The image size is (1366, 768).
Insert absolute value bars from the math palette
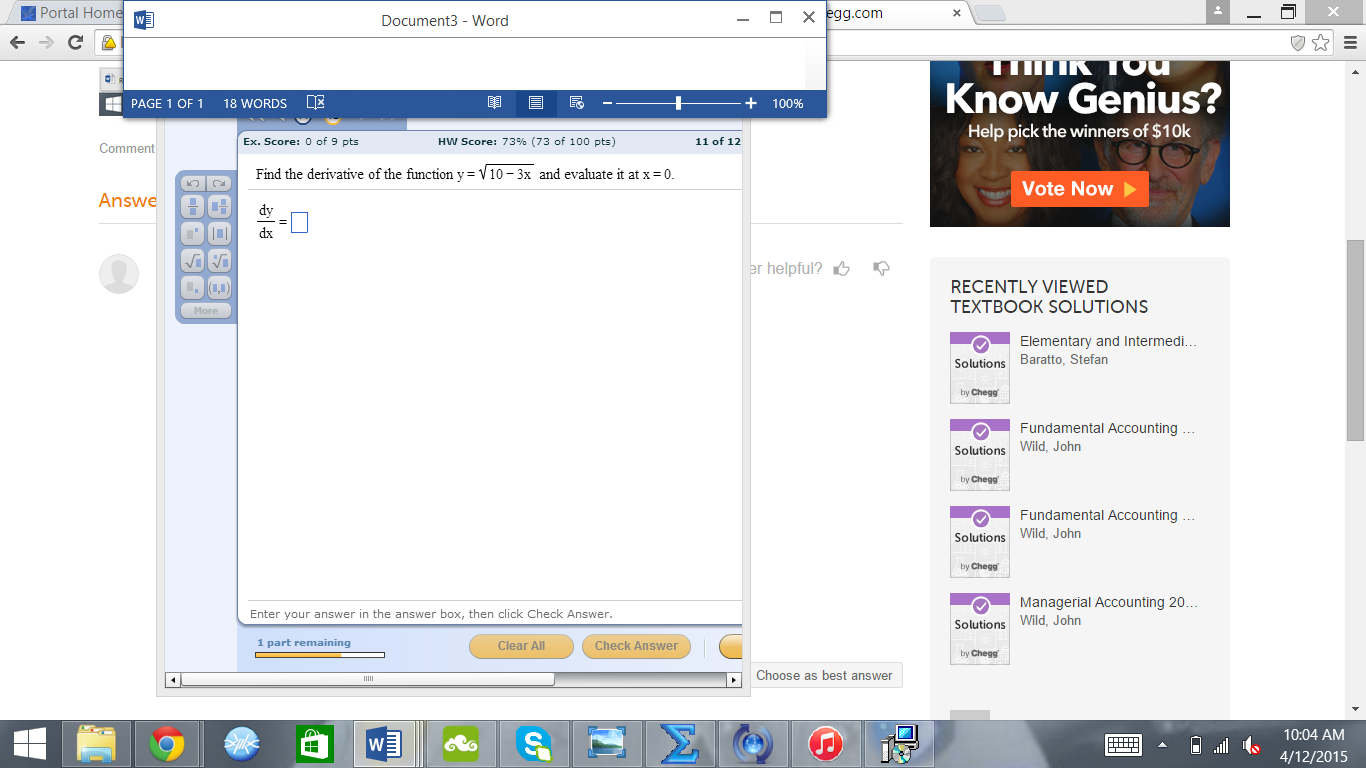pos(219,234)
